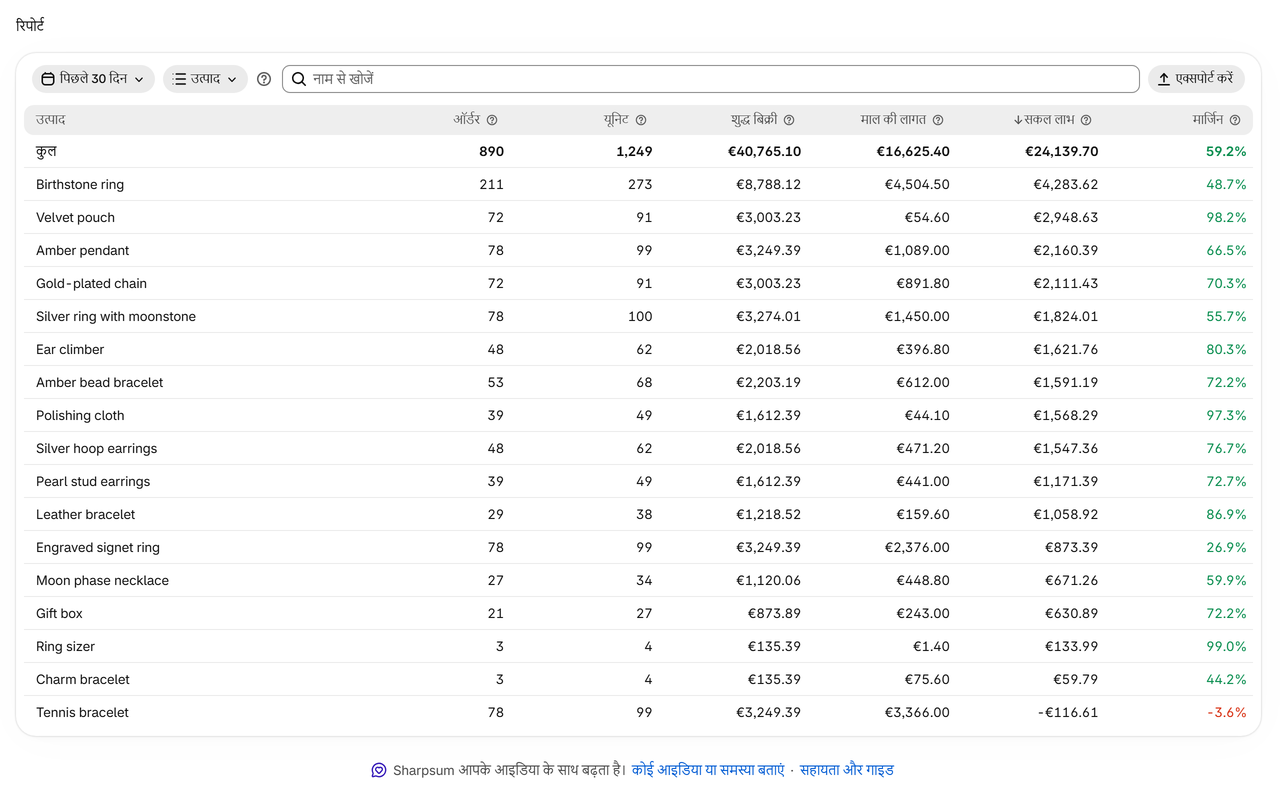The image size is (1280, 800).
Task: Click the help icon beside यूनिट column header
Action: tap(641, 120)
